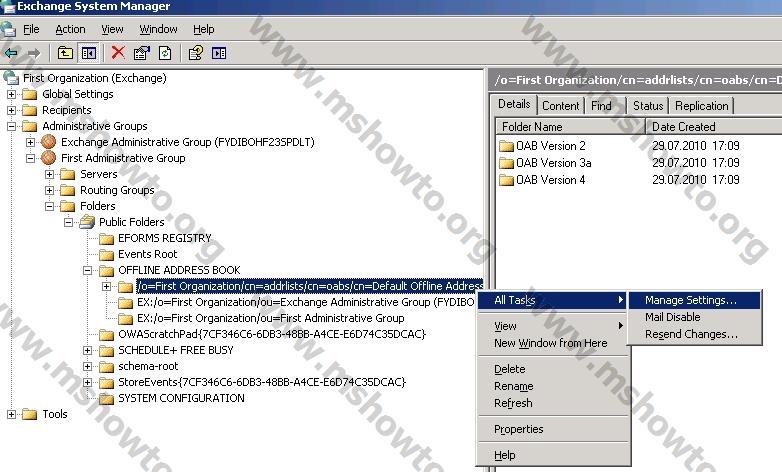Switch to the Replication tab

point(701,106)
